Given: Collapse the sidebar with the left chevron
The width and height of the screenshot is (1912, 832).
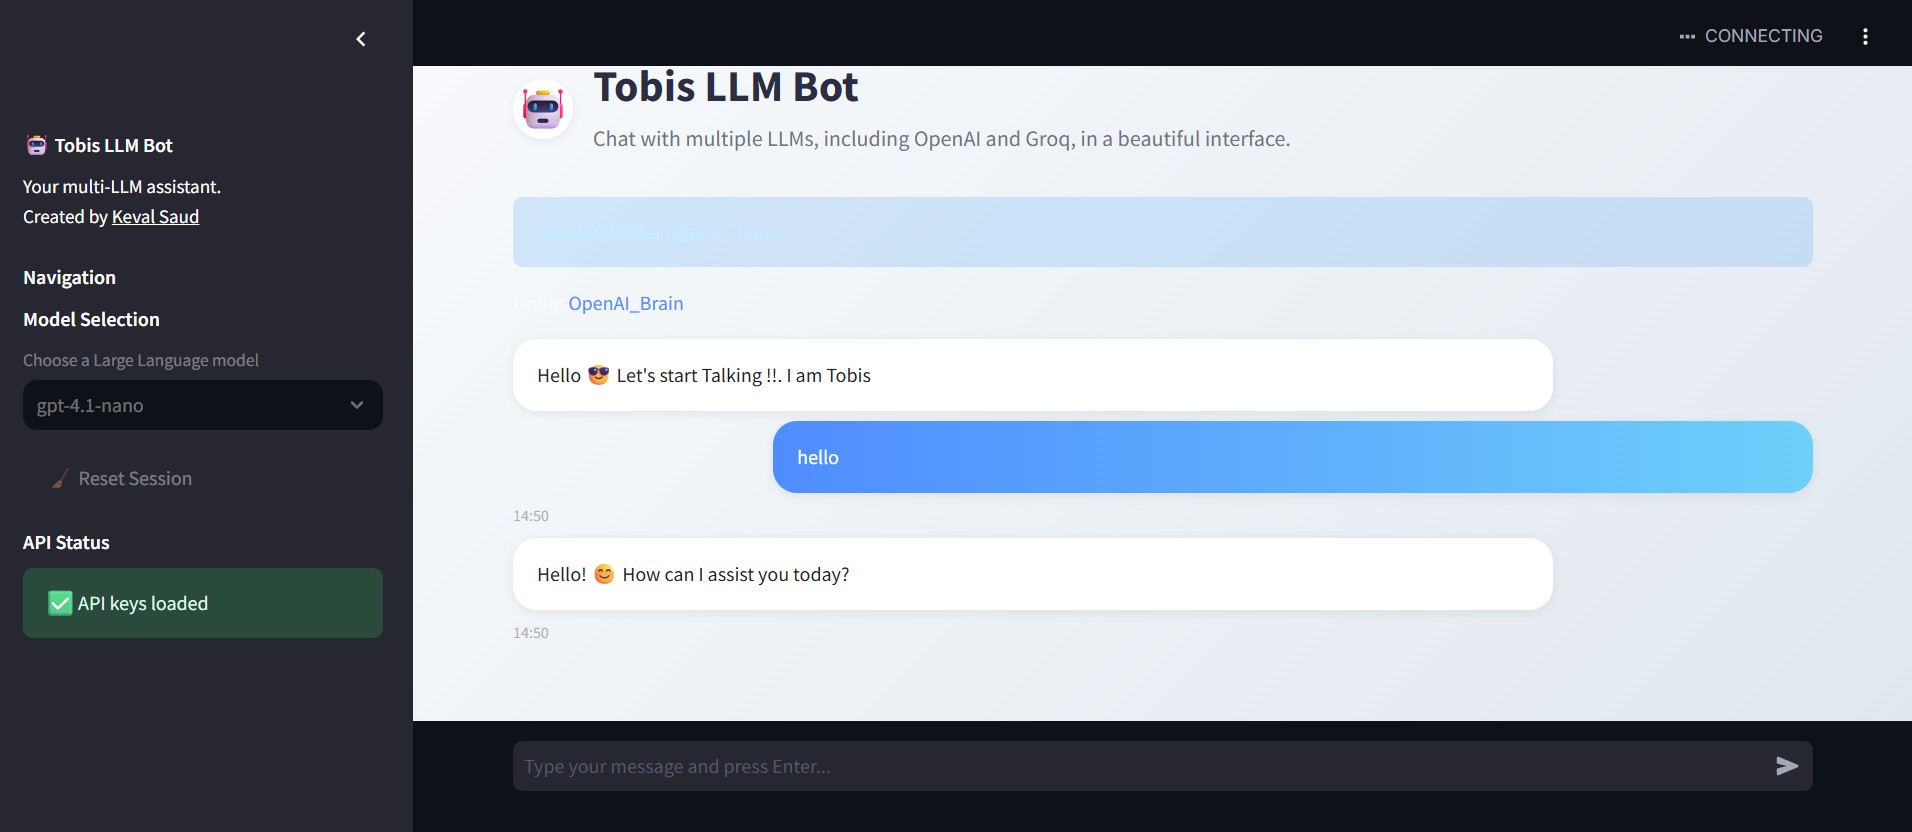Looking at the screenshot, I should tap(361, 39).
